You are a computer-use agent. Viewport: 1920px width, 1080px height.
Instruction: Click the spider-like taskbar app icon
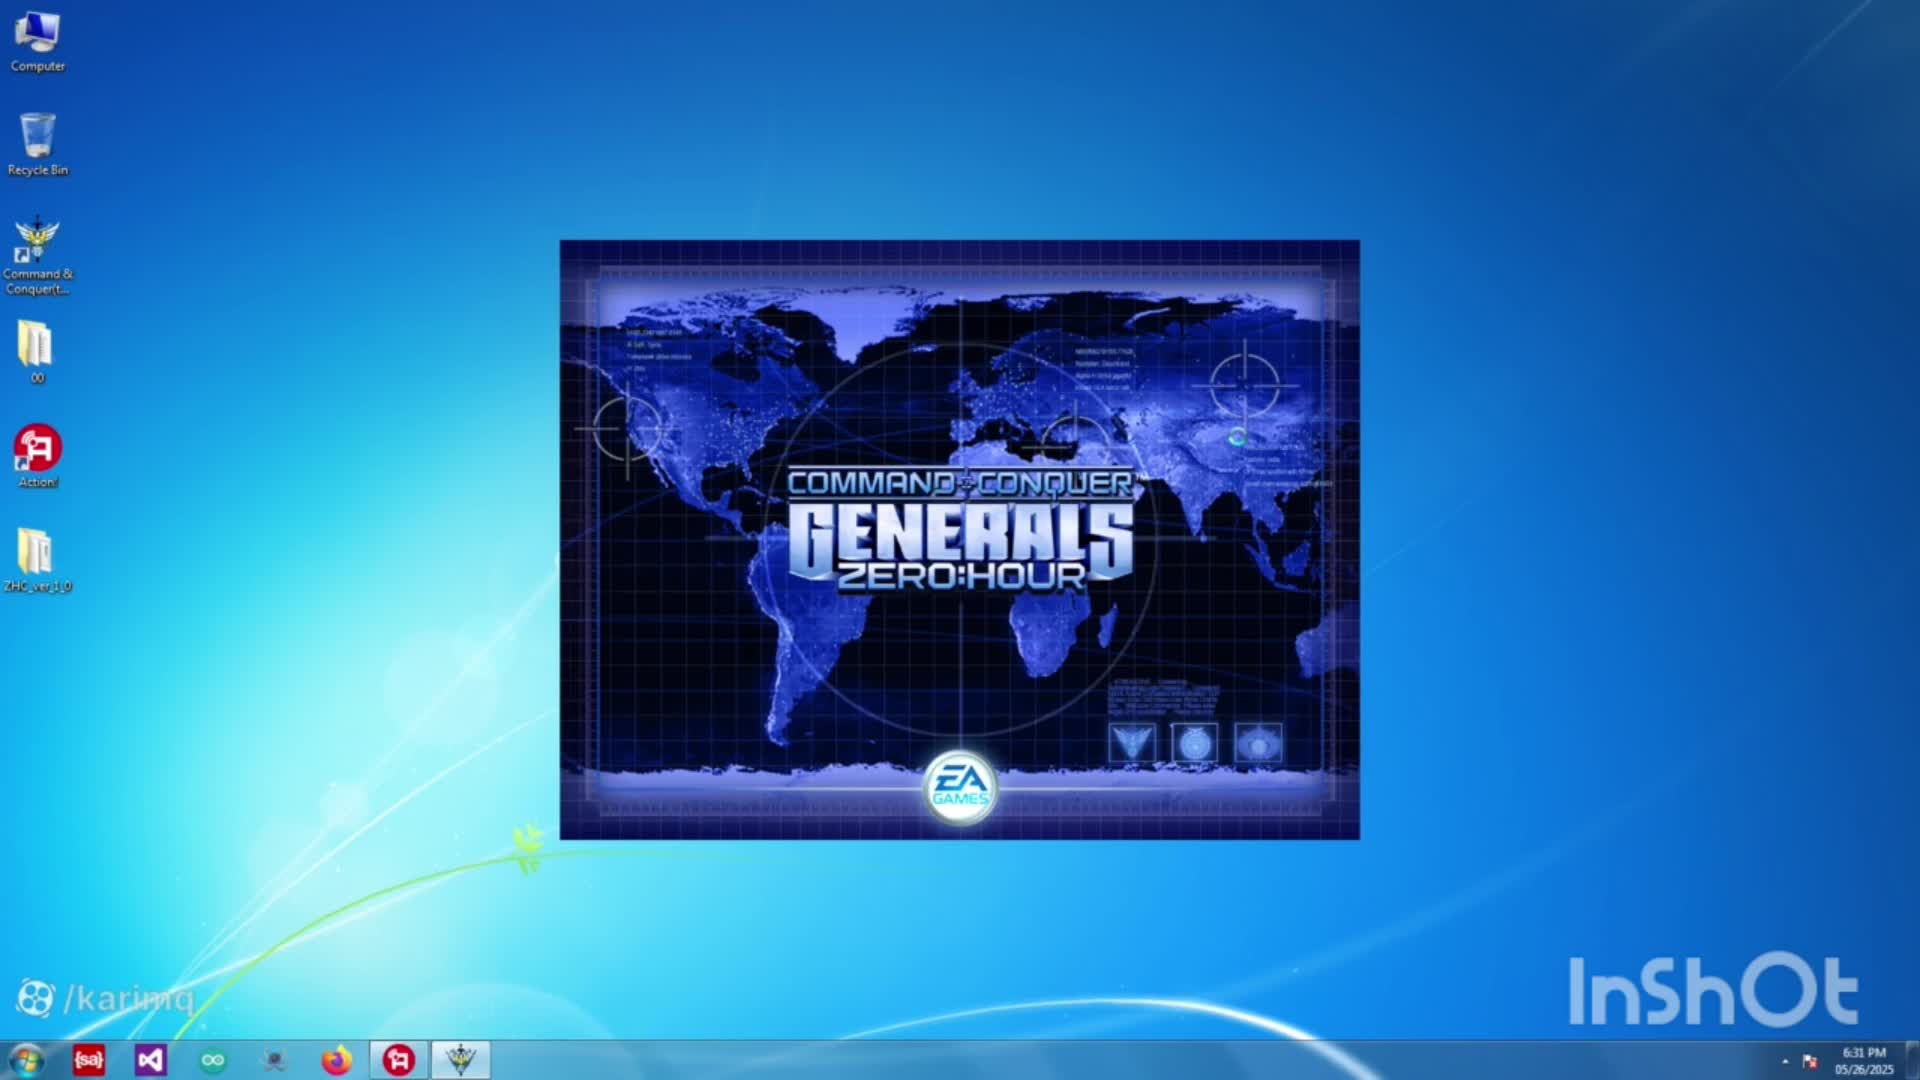tap(274, 1060)
